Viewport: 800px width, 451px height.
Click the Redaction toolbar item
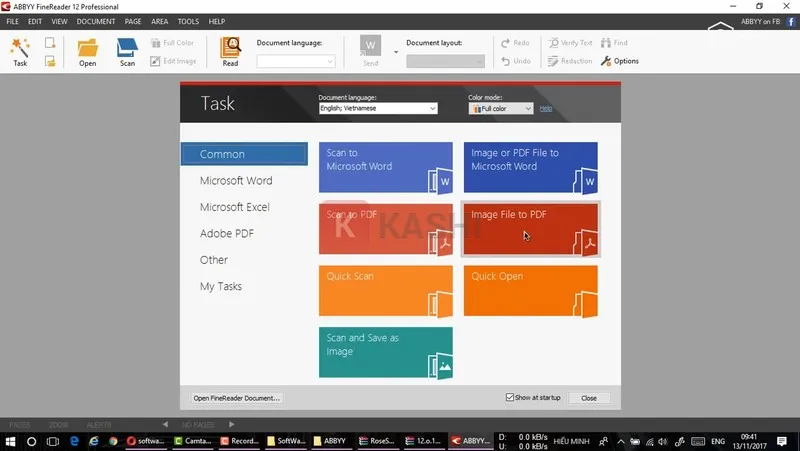pos(570,61)
